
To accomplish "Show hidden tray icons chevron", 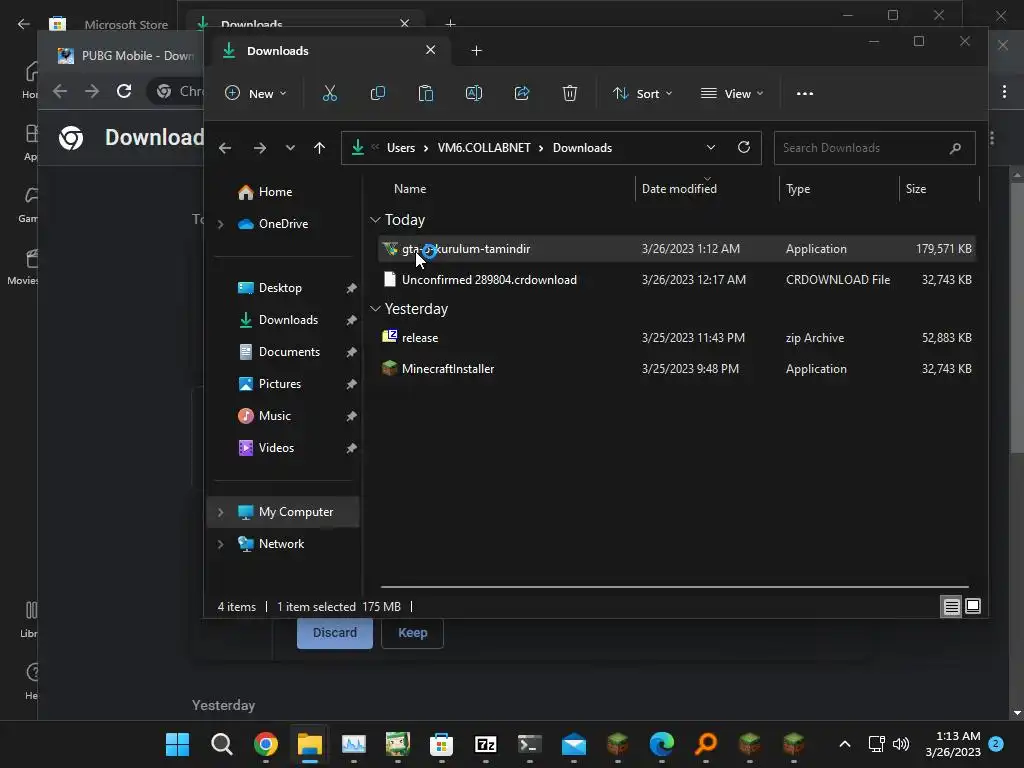I will click(844, 744).
